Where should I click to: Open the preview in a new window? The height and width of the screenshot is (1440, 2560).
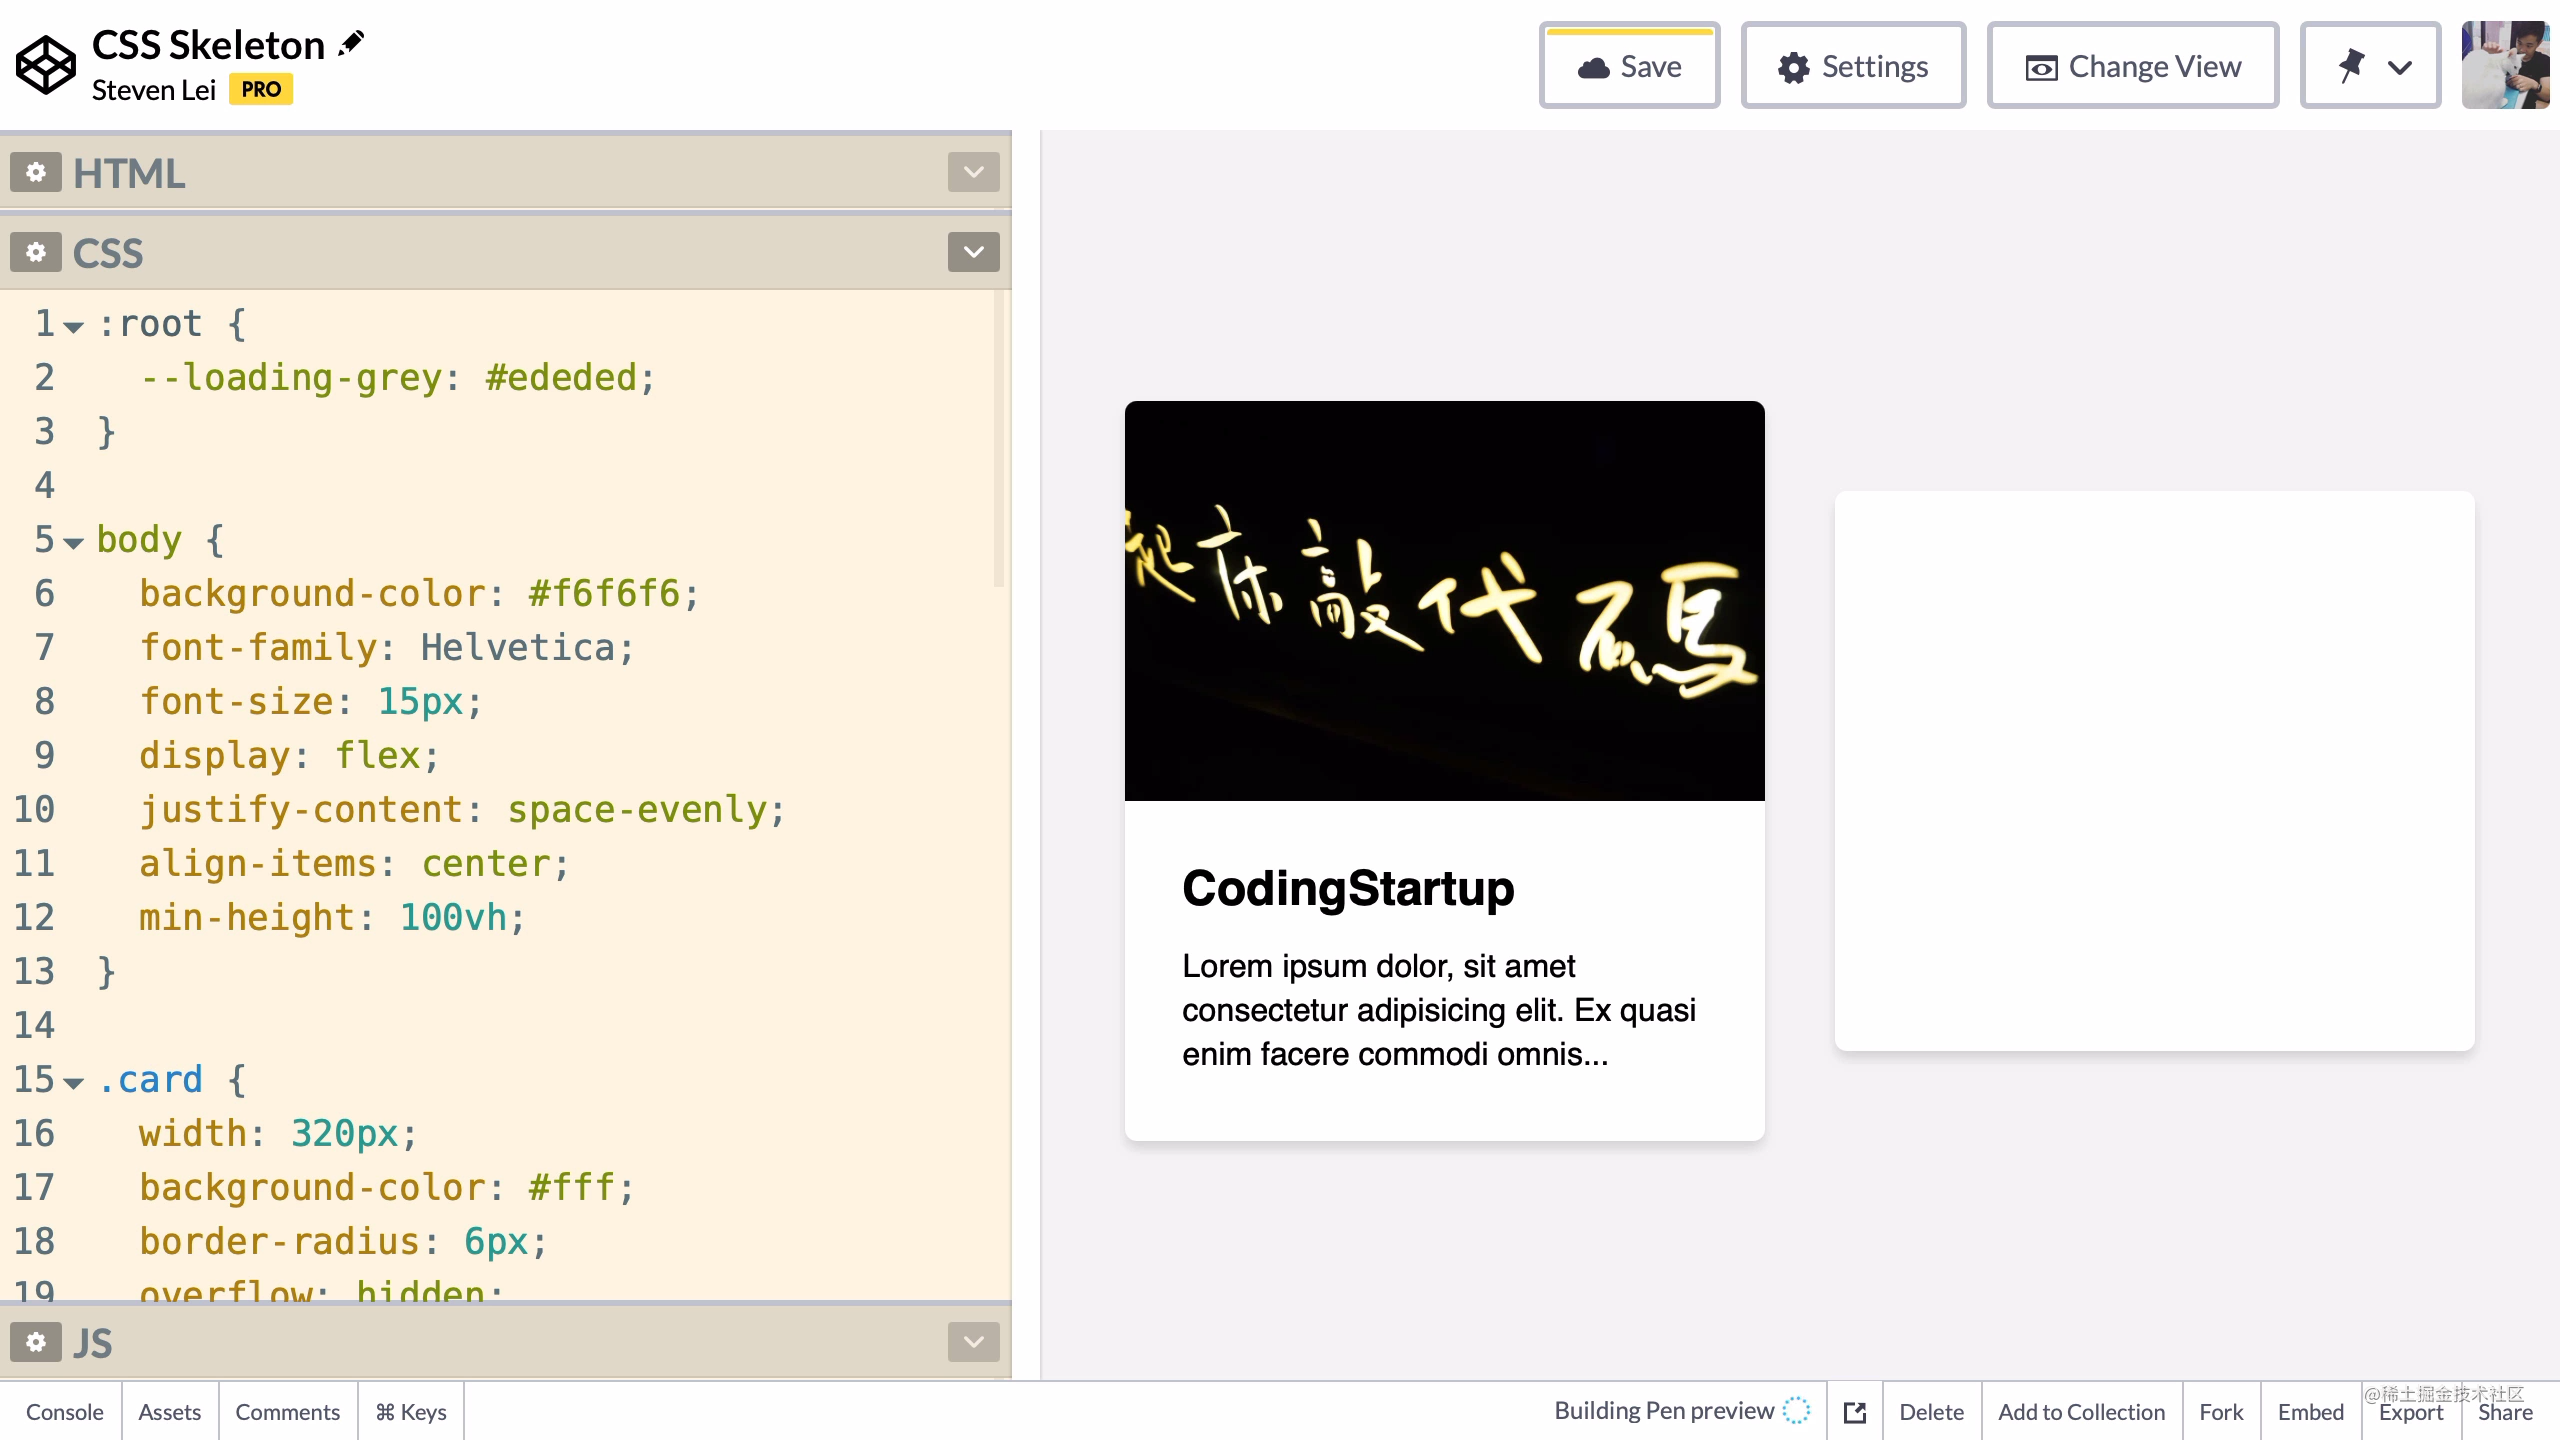point(1854,1411)
